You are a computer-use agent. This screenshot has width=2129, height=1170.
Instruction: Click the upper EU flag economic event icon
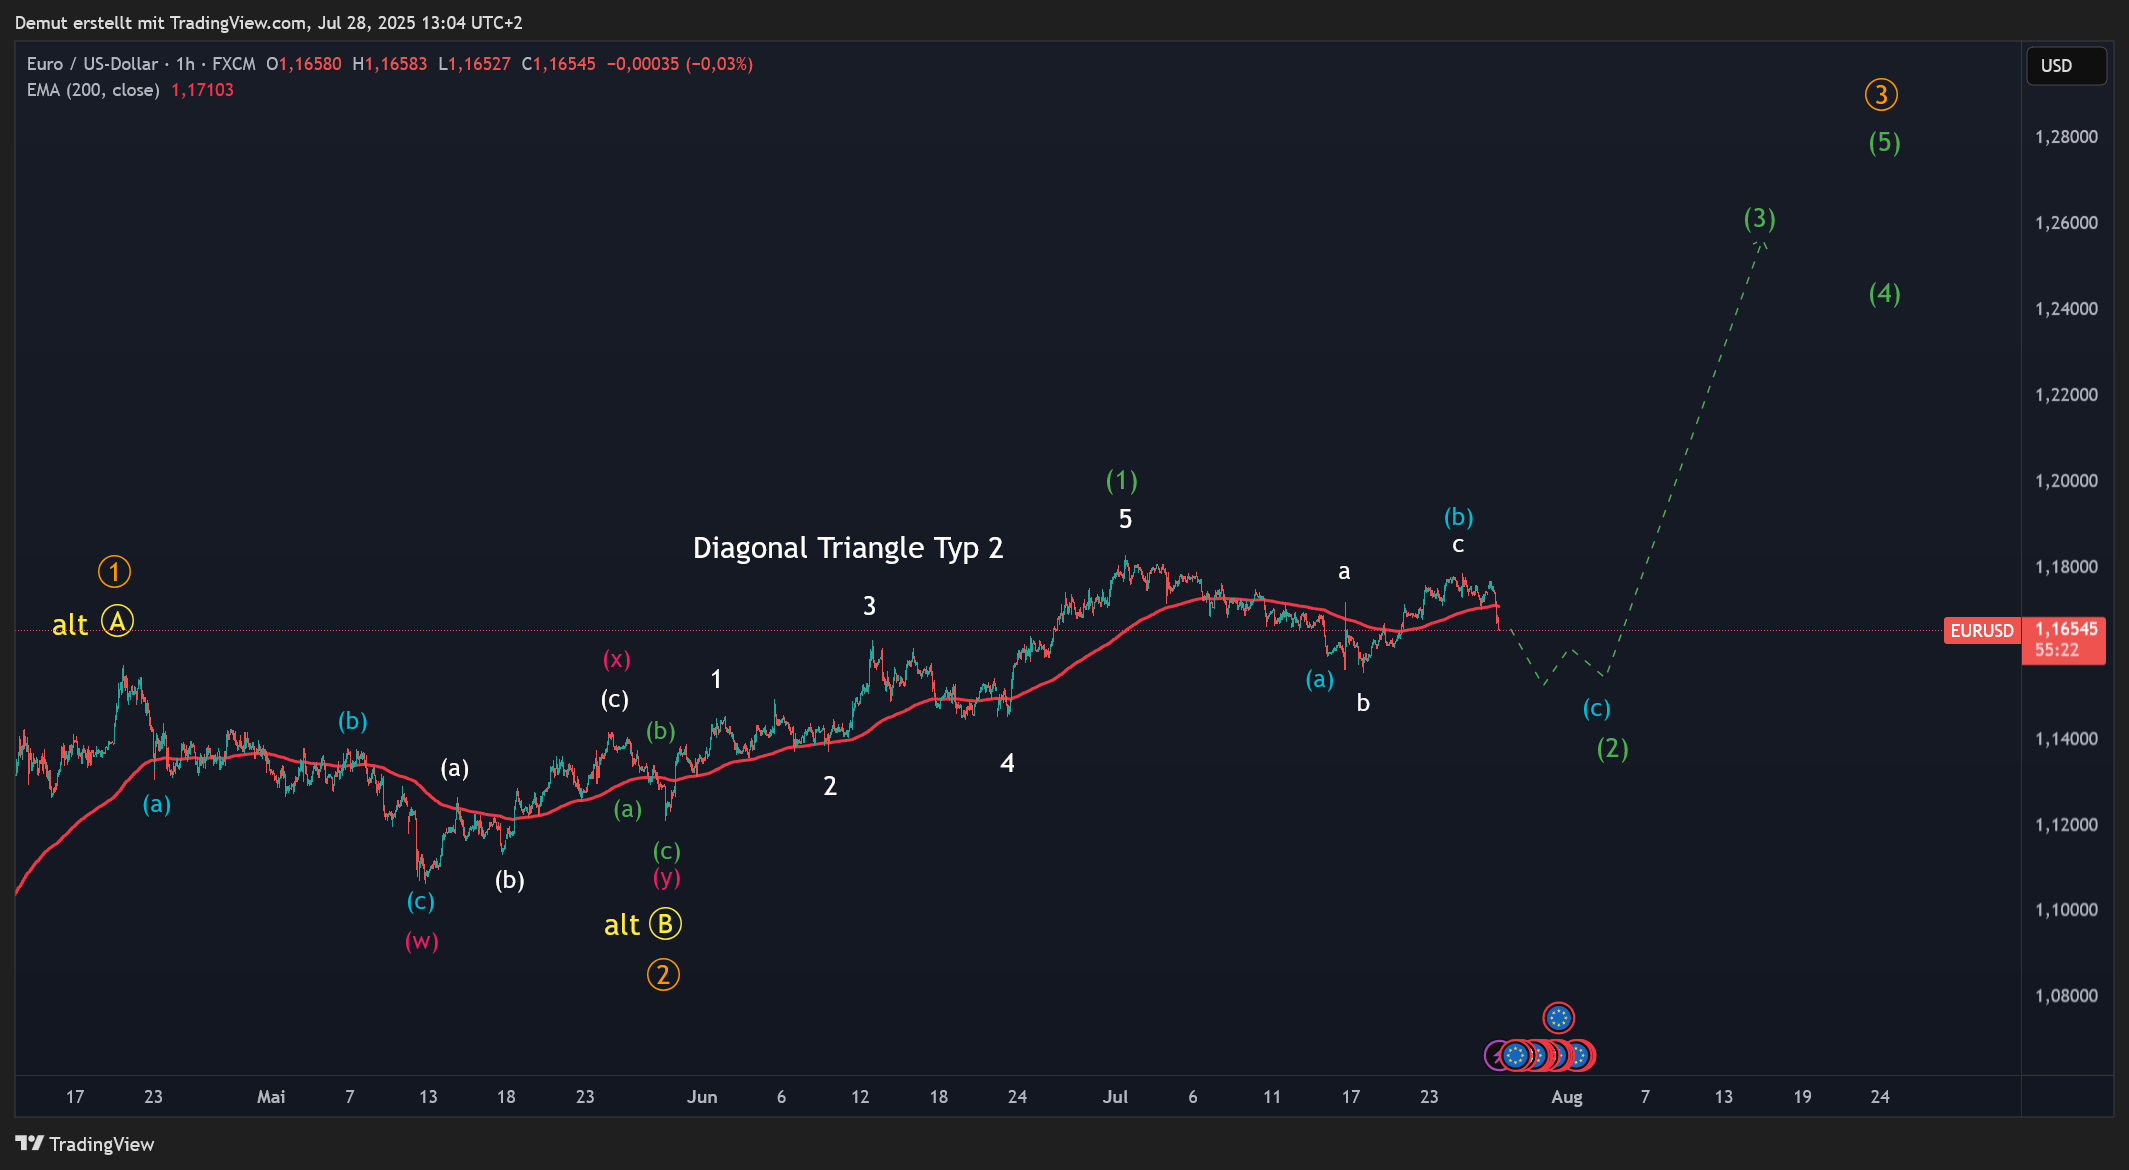pos(1558,1018)
